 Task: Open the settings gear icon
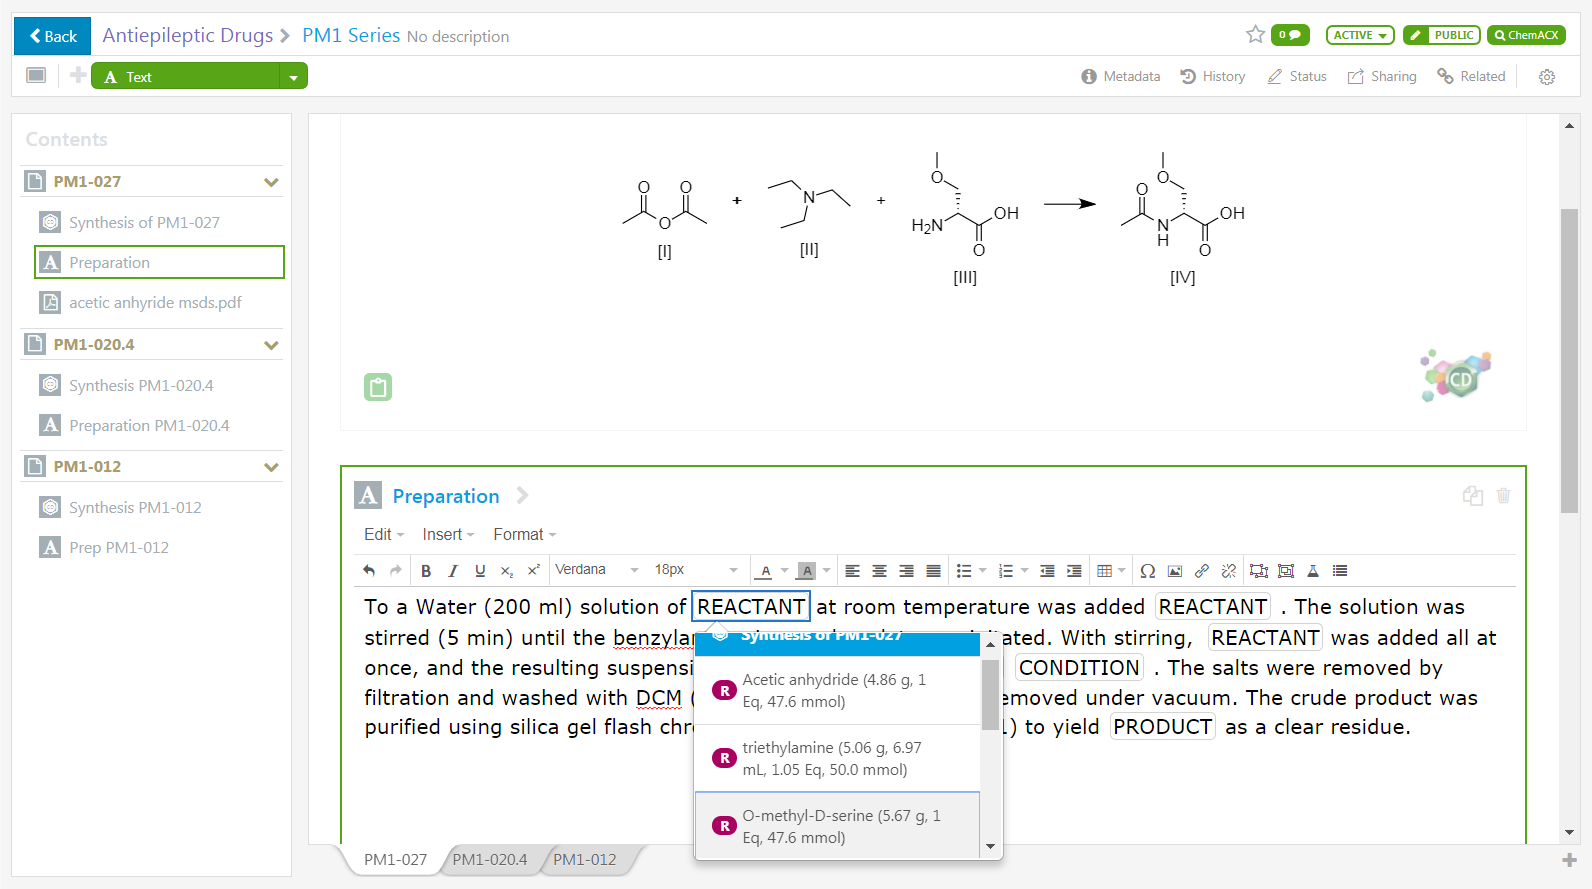(x=1547, y=77)
